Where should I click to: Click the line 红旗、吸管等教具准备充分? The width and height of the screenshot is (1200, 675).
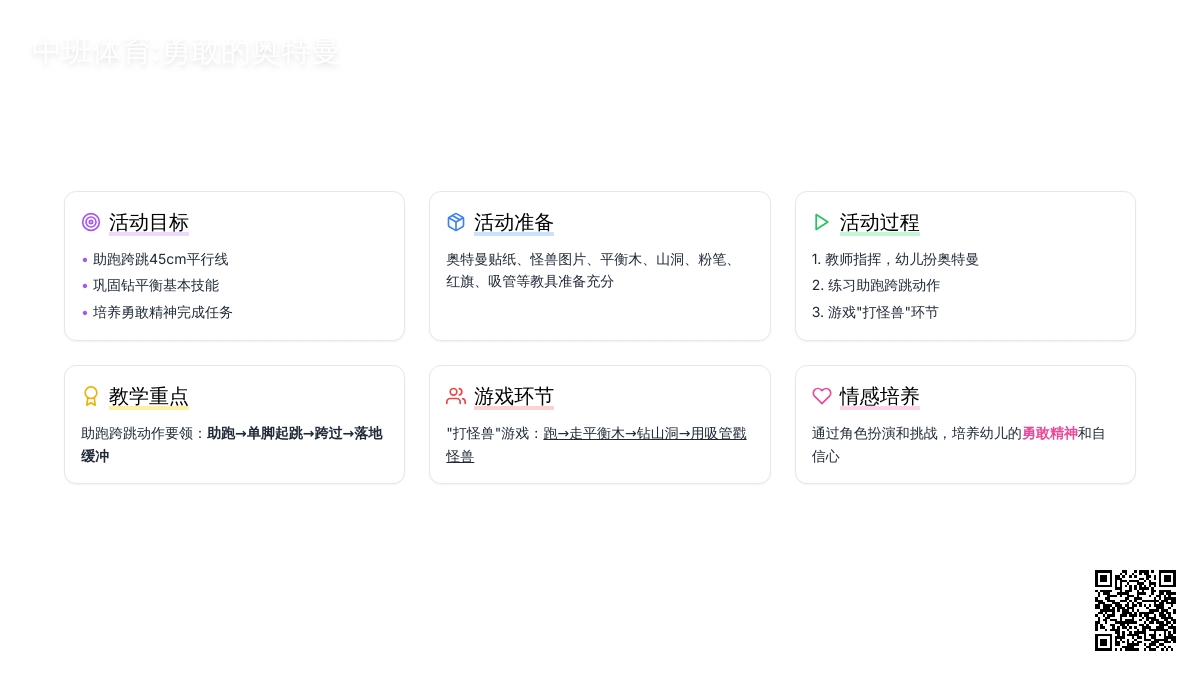pyautogui.click(x=530, y=281)
